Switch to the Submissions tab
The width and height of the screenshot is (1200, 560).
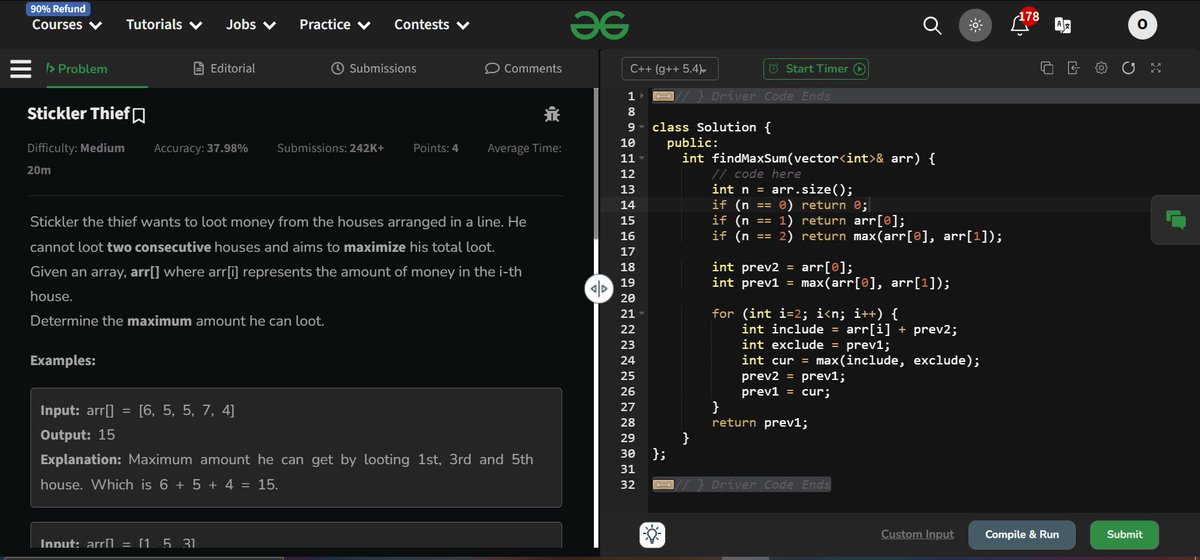pos(374,68)
